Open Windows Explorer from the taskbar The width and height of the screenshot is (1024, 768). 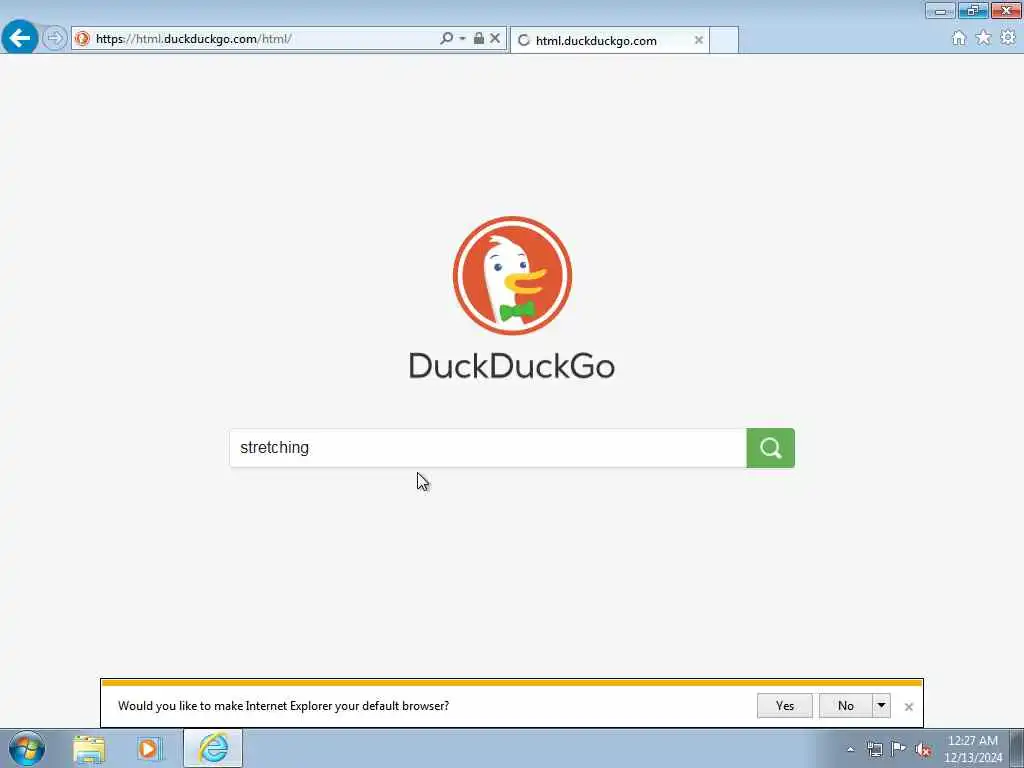tap(89, 749)
